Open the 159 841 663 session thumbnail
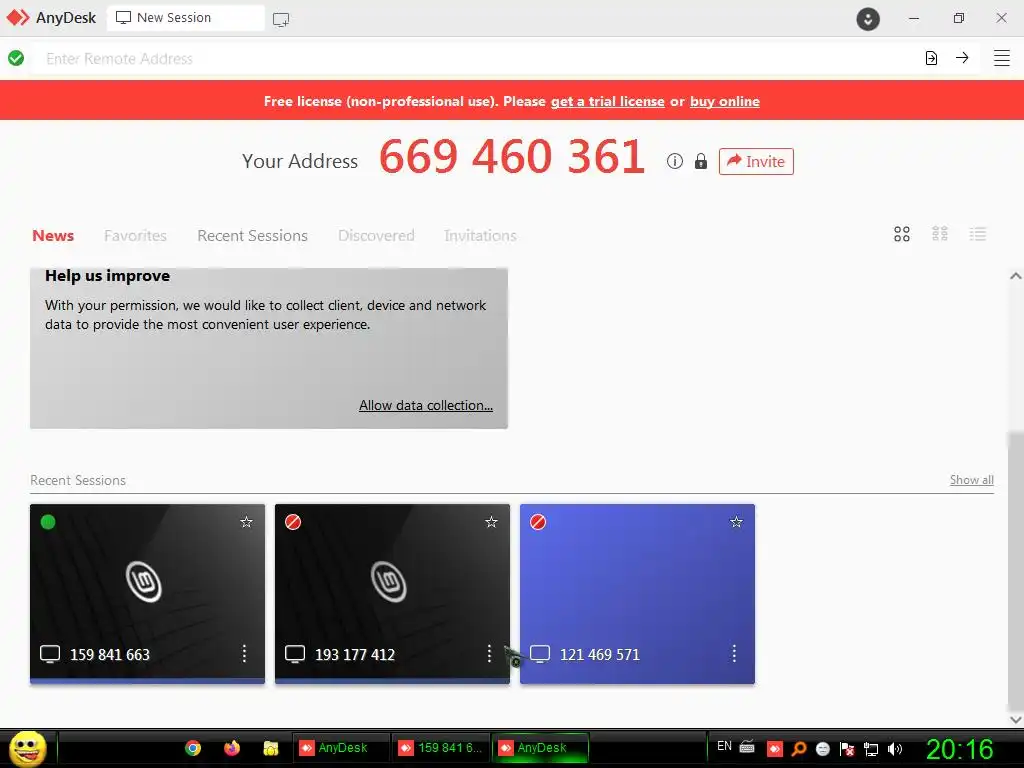This screenshot has width=1024, height=768. tap(148, 594)
